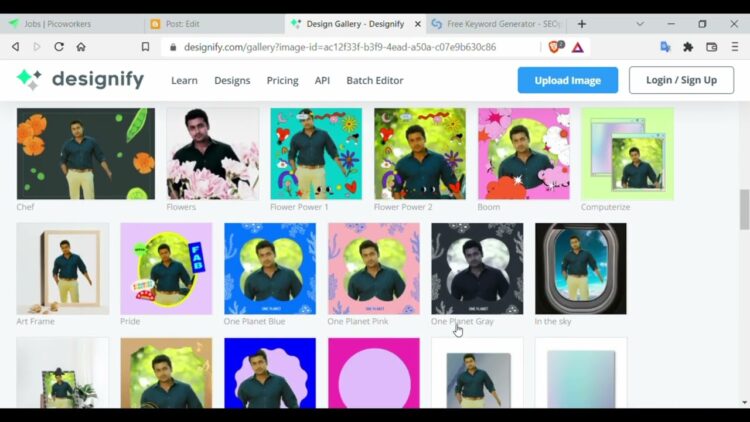Screen dimensions: 750x422
Task: Open the API menu link
Action: coord(322,80)
